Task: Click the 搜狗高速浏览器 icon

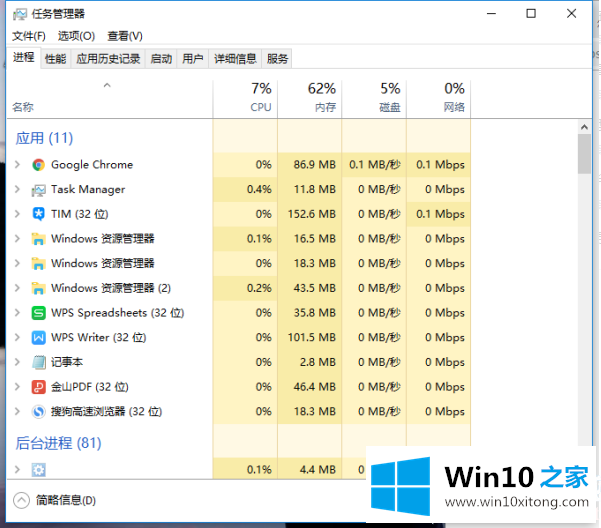Action: [x=38, y=412]
